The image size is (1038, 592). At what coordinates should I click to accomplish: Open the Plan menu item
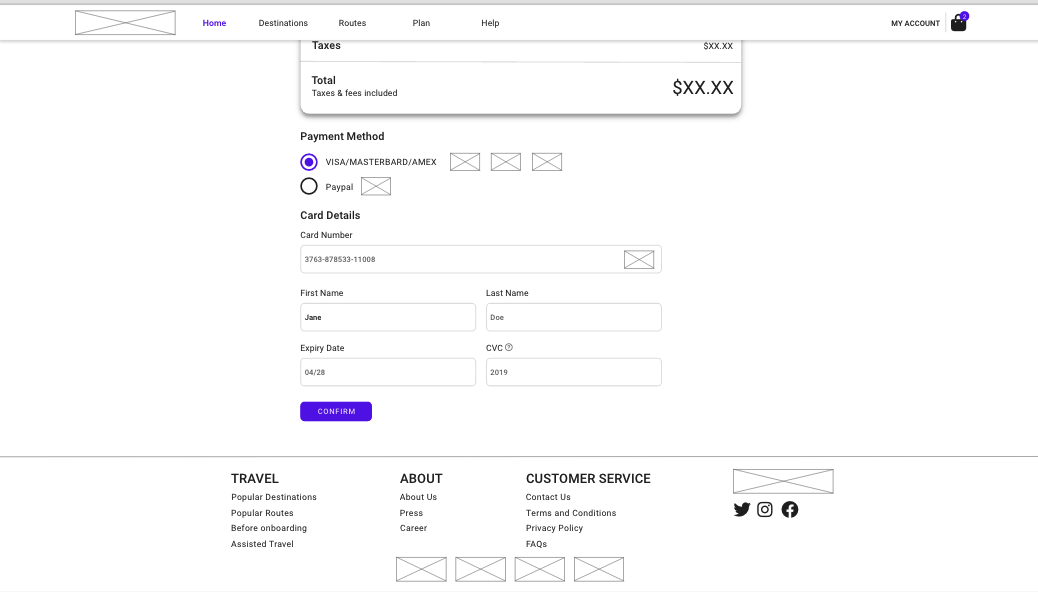[421, 22]
